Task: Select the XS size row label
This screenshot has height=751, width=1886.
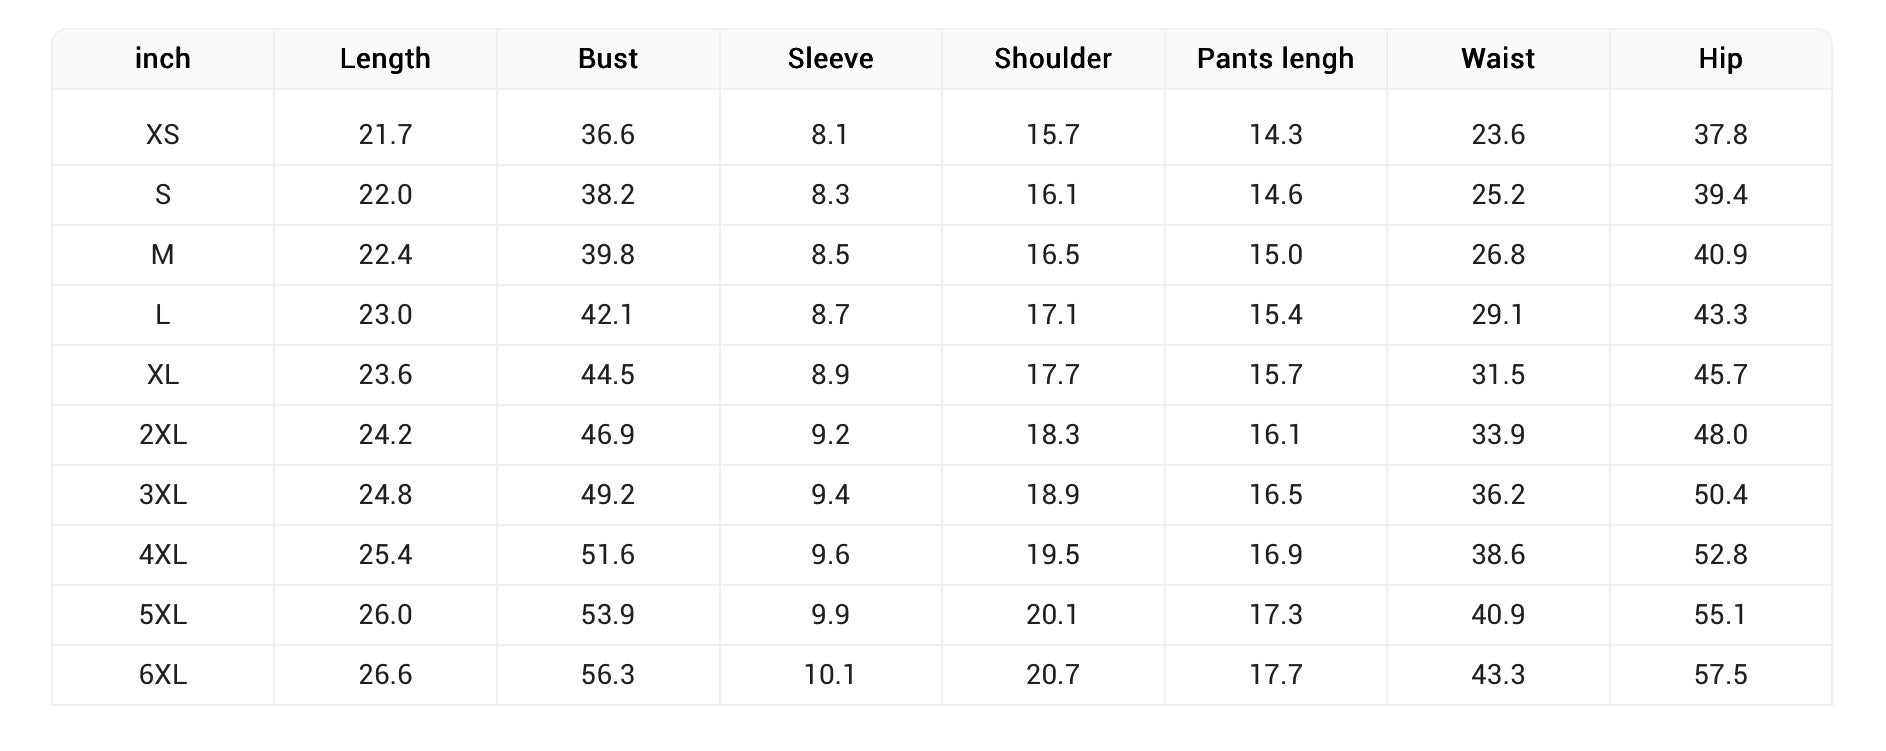Action: [163, 135]
